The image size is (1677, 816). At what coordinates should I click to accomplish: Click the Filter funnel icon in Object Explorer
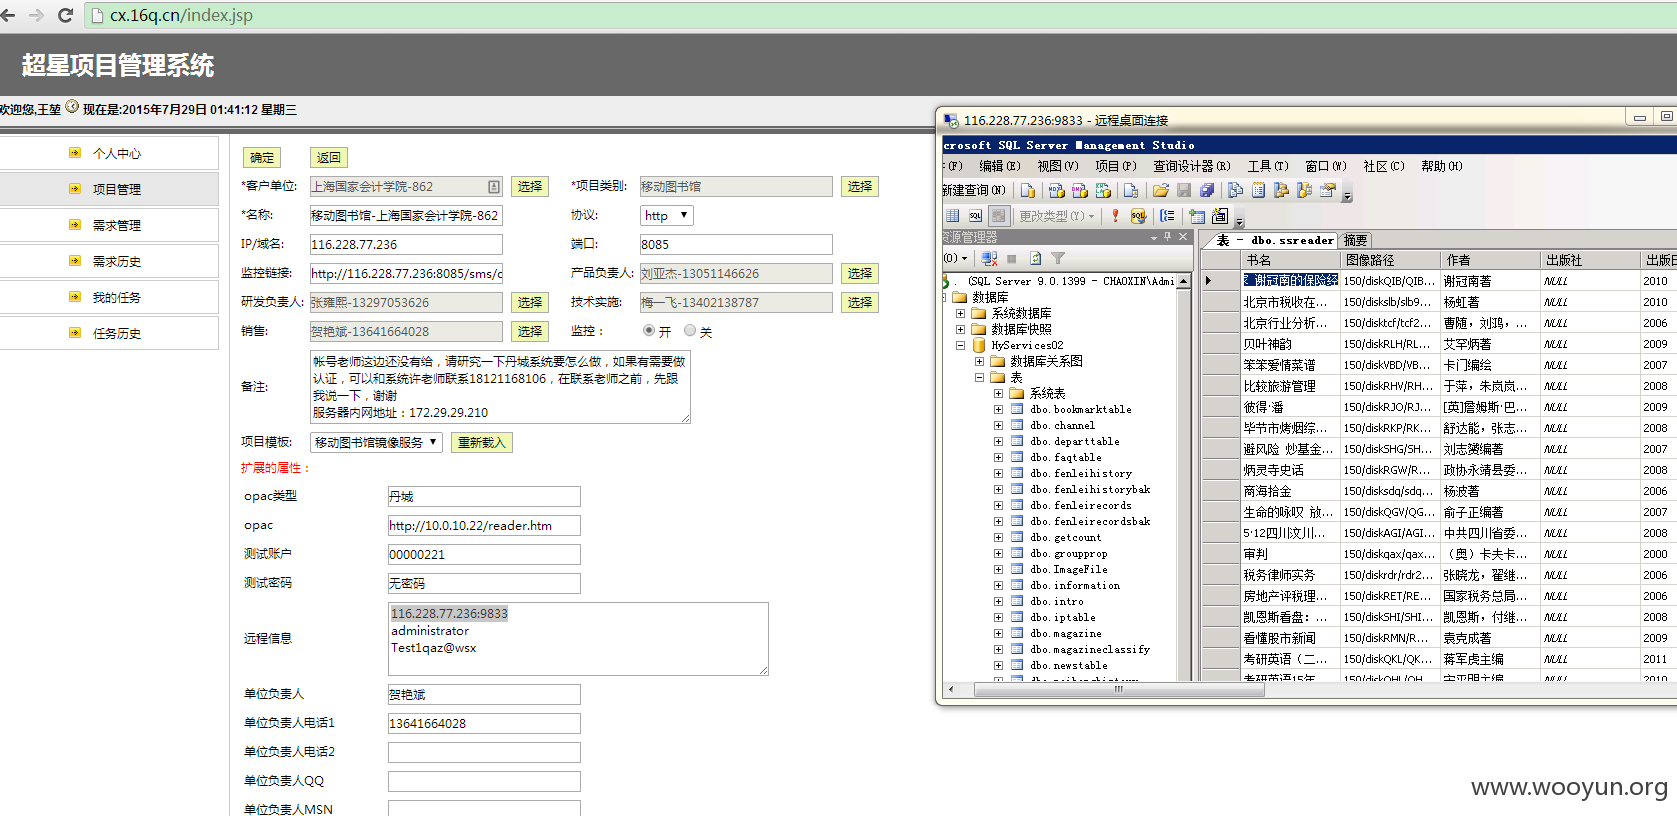pyautogui.click(x=1058, y=258)
